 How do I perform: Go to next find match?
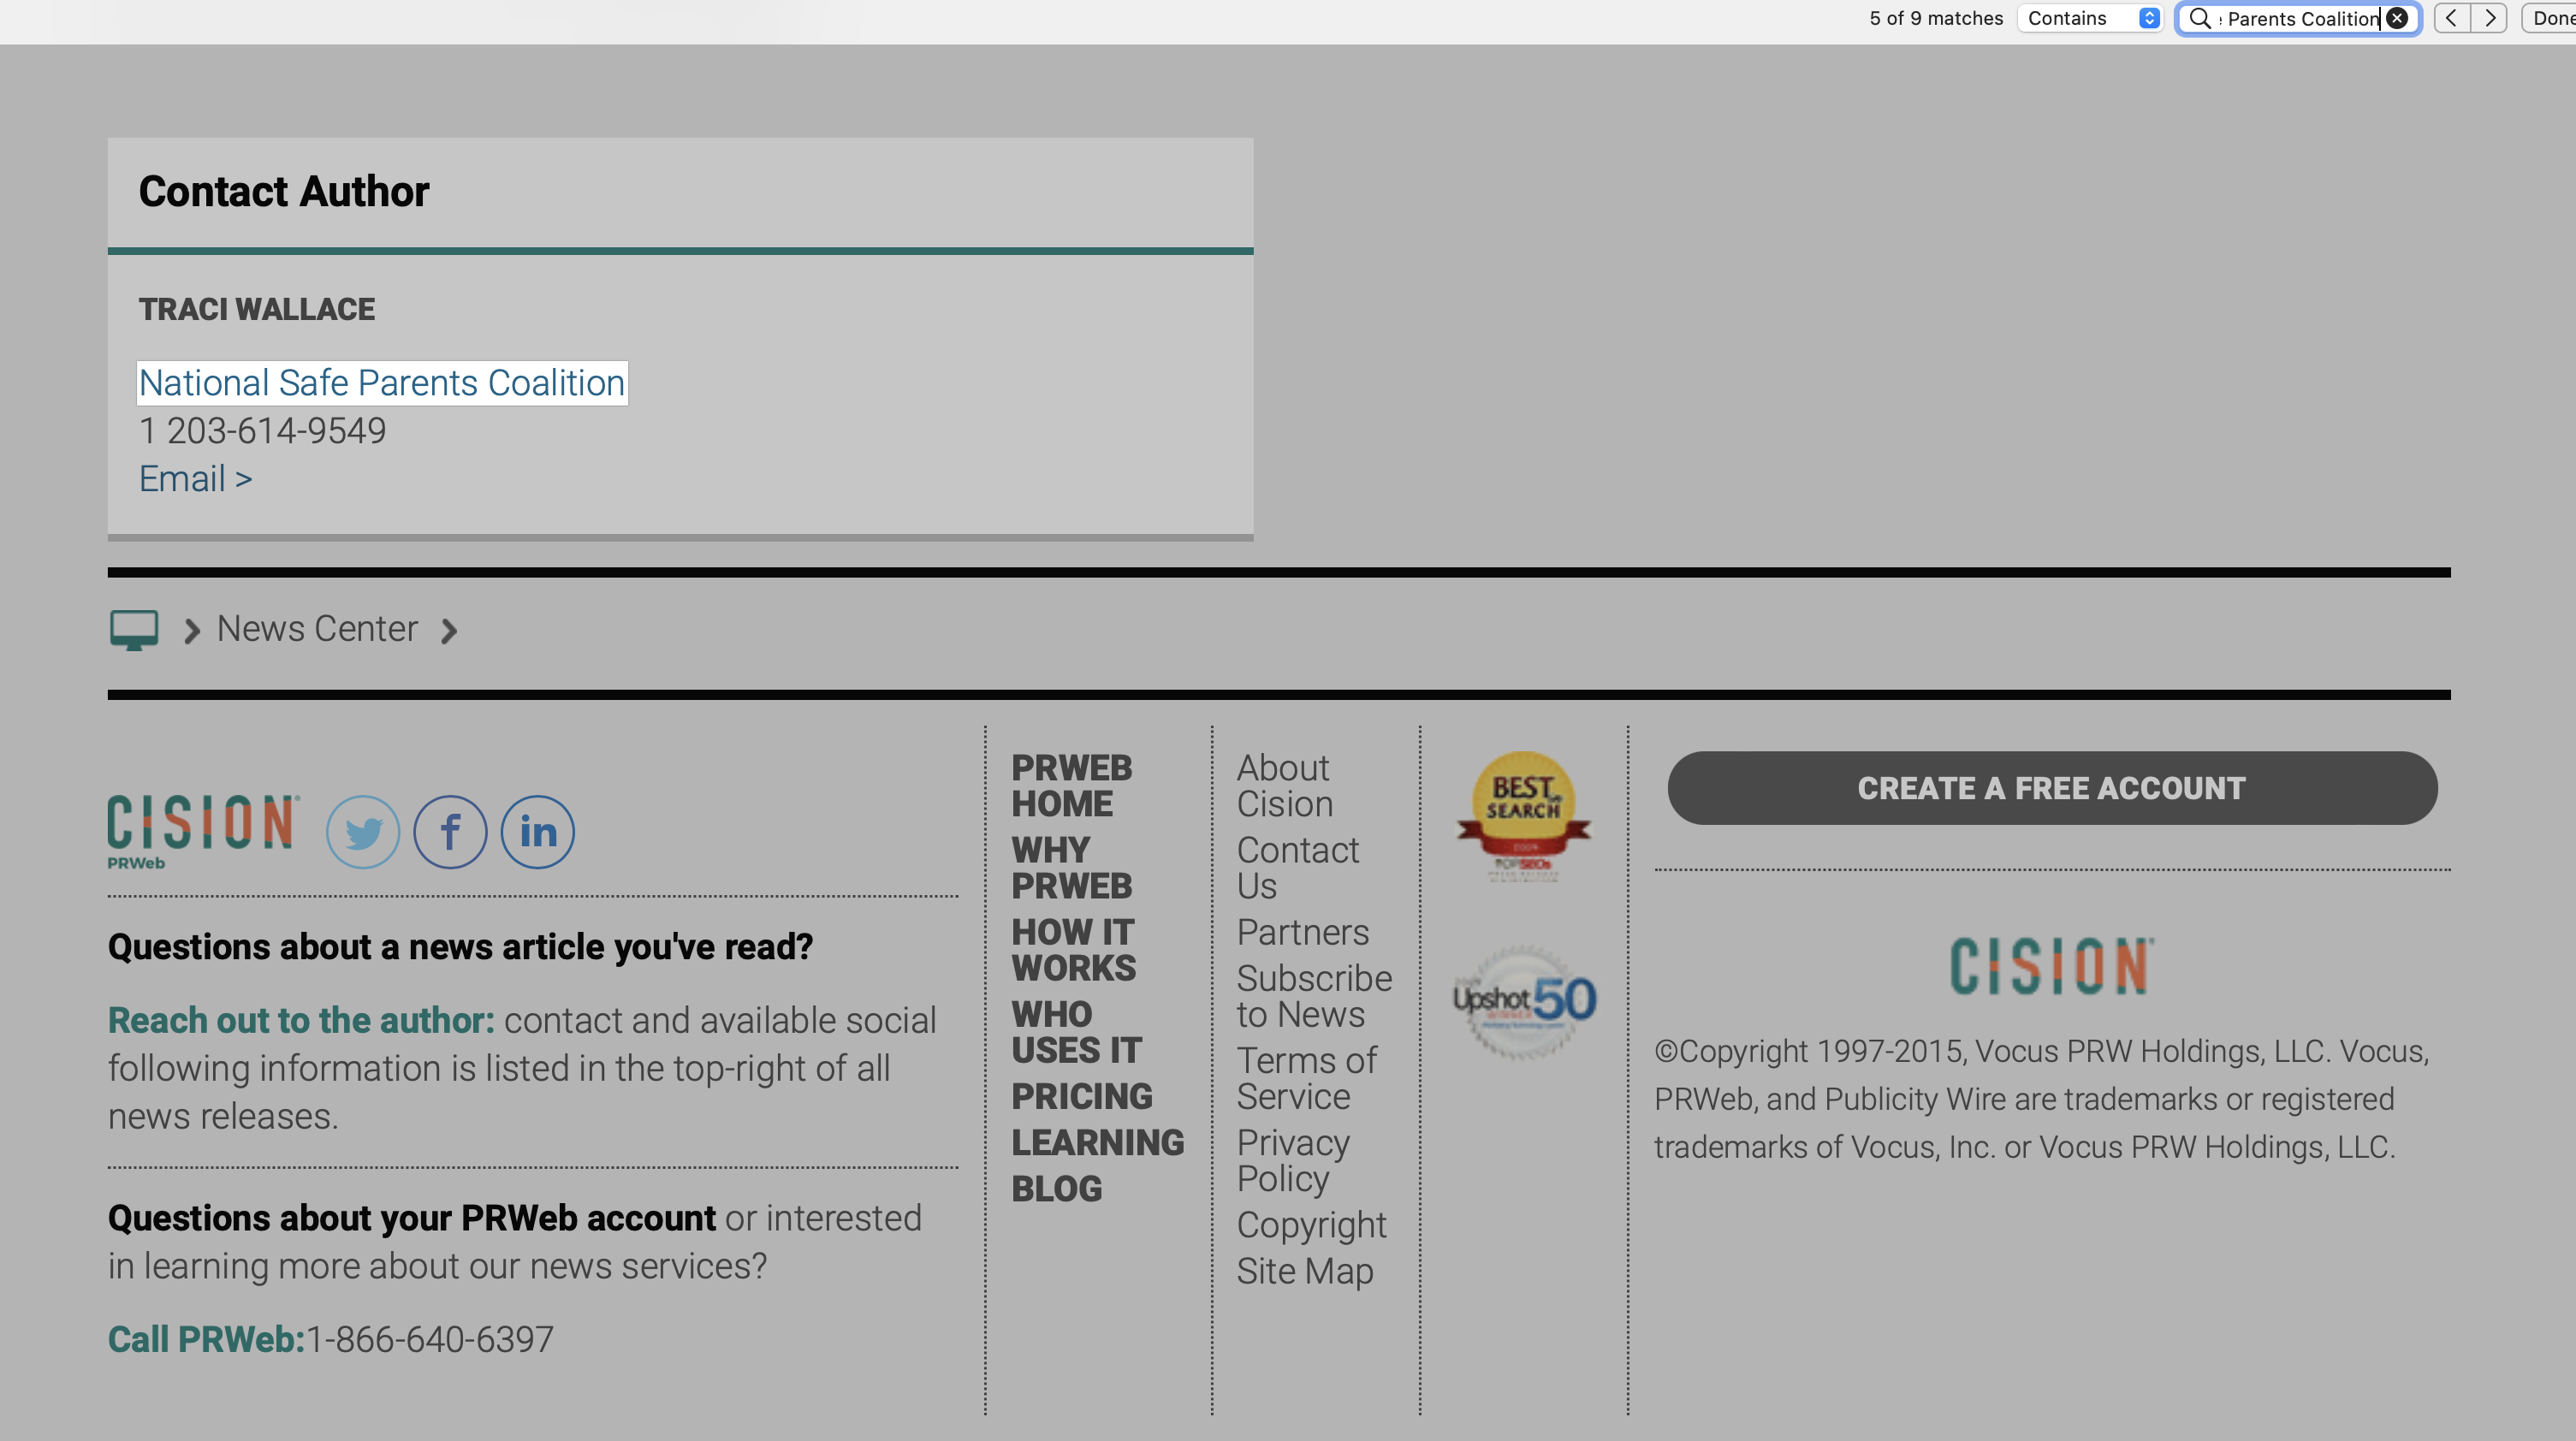(x=2490, y=18)
